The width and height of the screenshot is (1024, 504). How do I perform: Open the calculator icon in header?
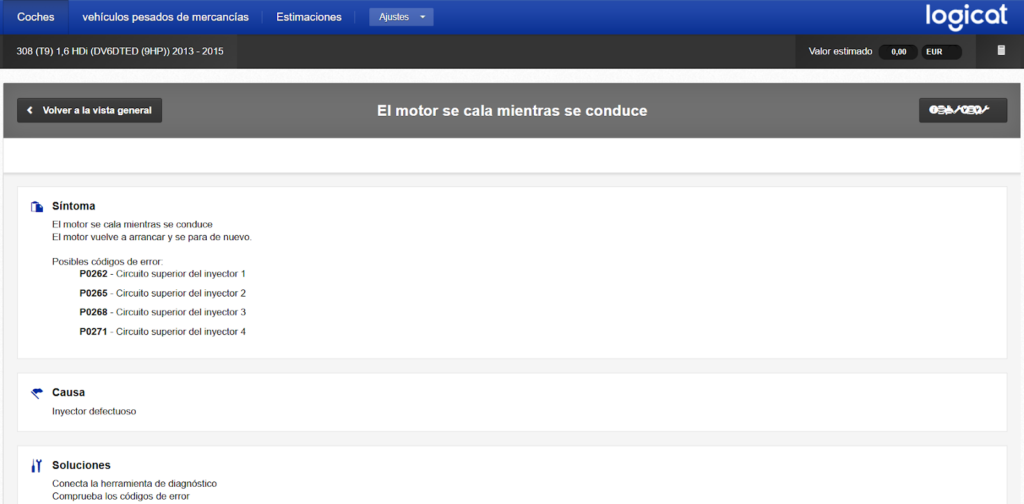1001,50
